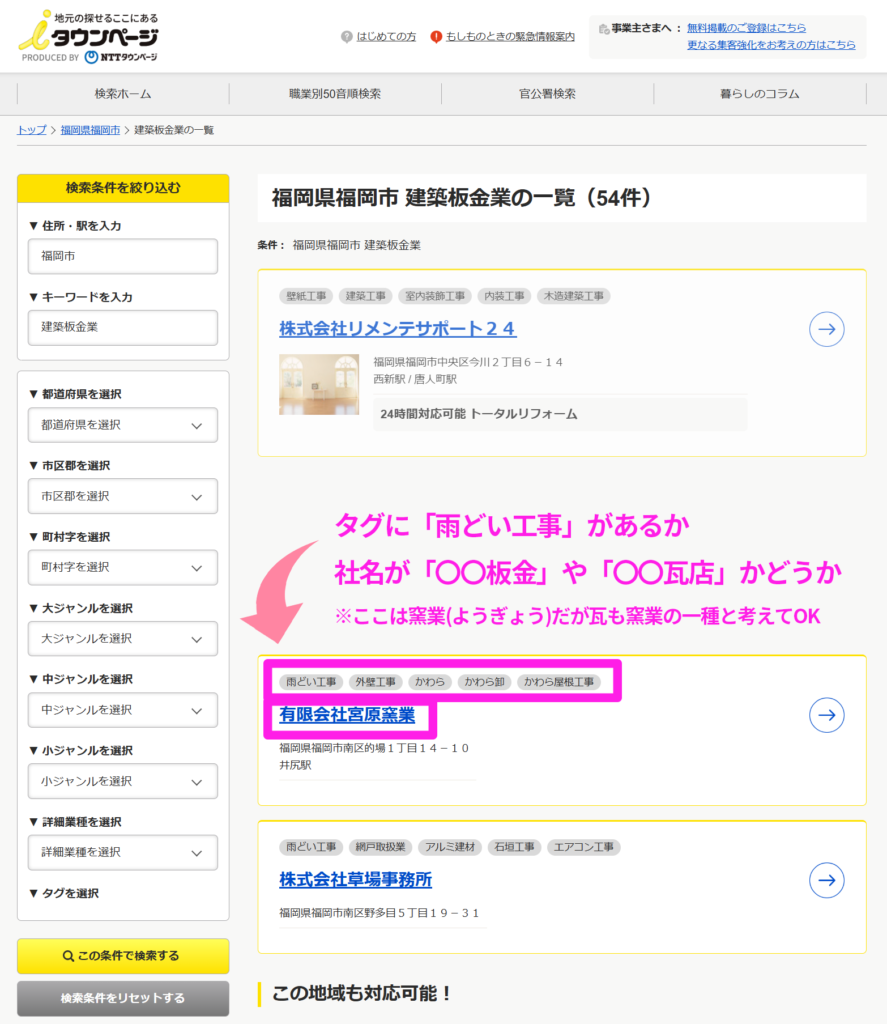Open the 都道府県を選択 dropdown
This screenshot has width=887, height=1024.
pyautogui.click(x=123, y=425)
